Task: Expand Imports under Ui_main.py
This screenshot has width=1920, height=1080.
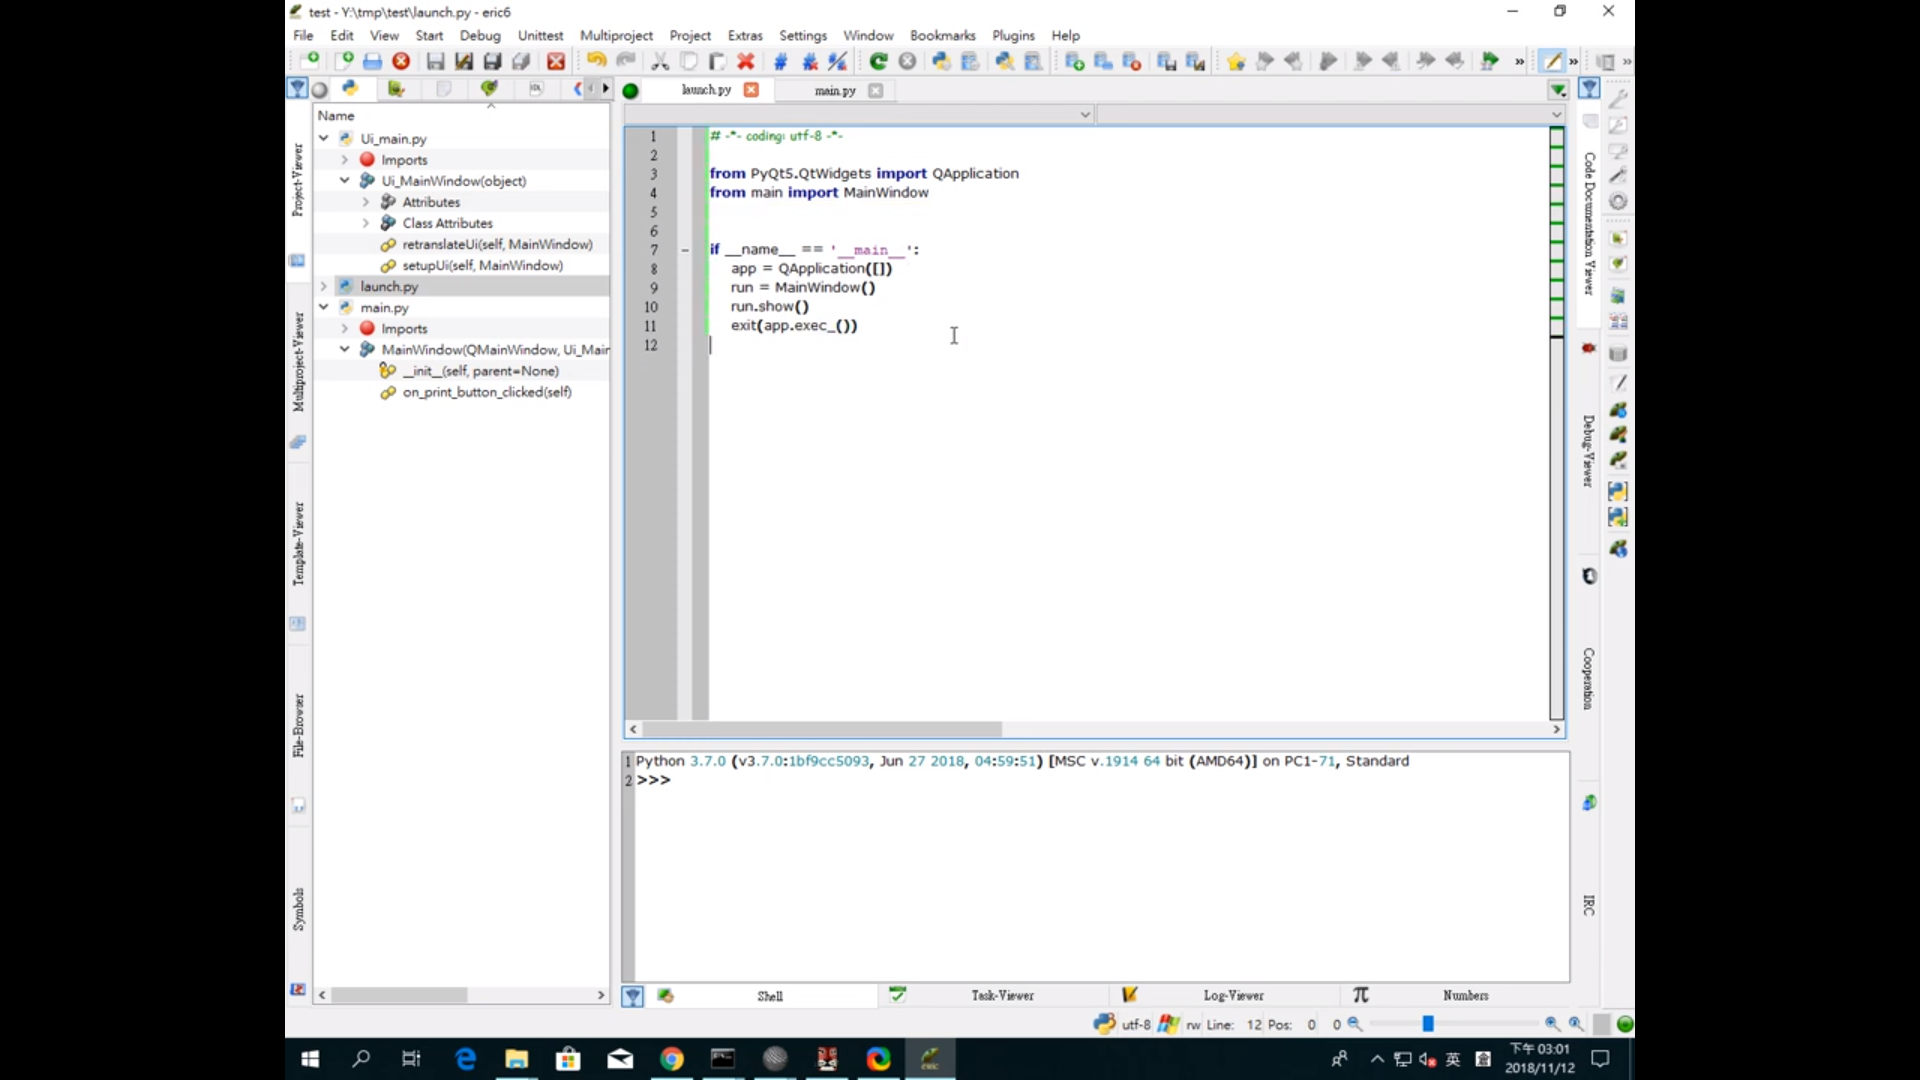Action: click(x=345, y=159)
